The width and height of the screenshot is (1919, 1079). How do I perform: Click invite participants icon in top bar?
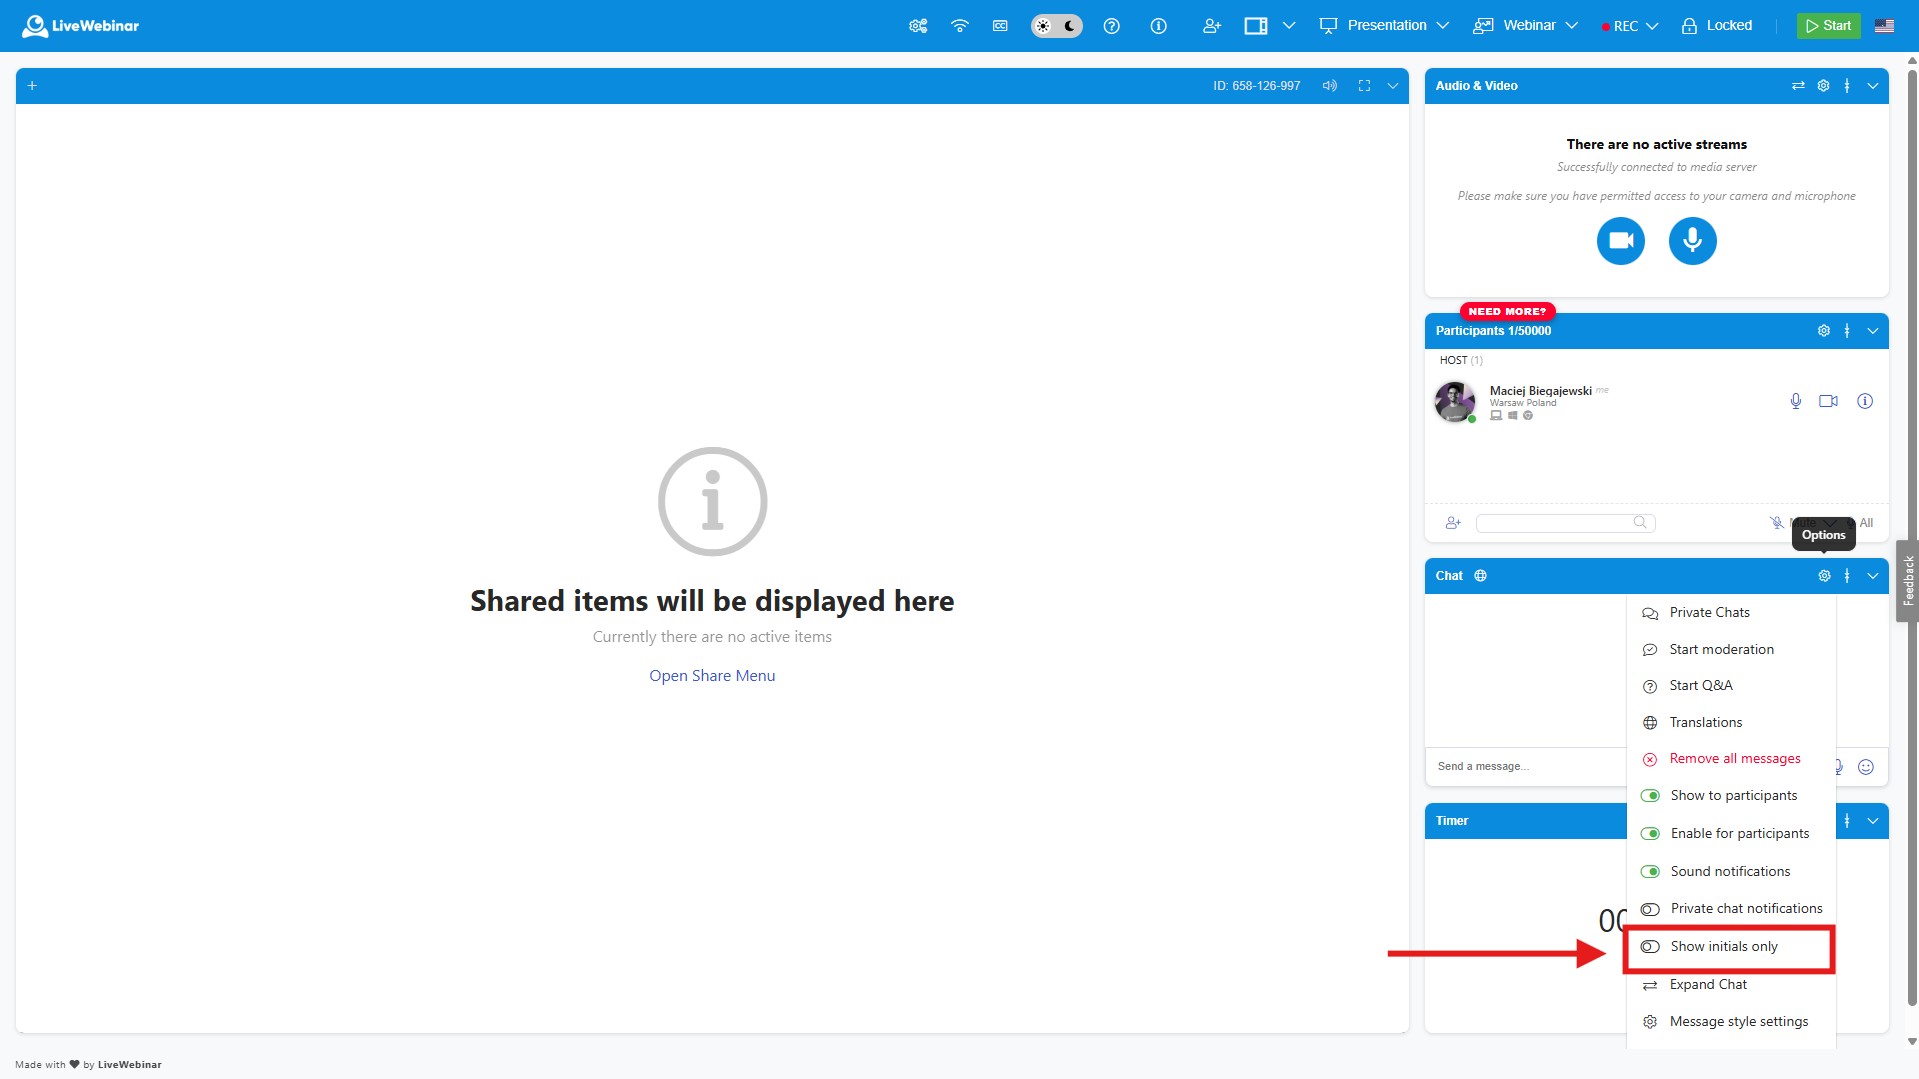(1211, 26)
